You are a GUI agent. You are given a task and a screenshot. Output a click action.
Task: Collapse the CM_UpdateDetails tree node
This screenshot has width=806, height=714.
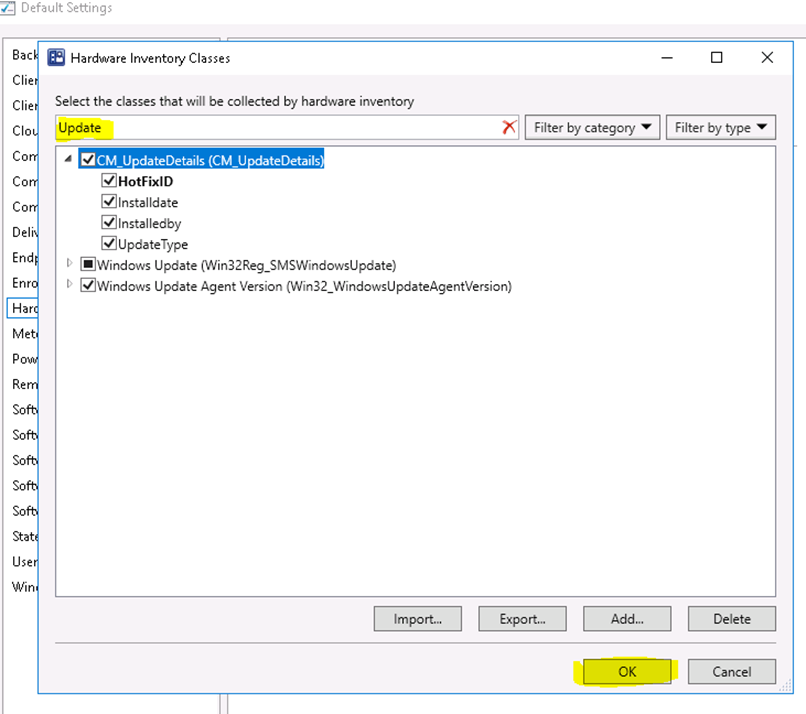coord(68,159)
